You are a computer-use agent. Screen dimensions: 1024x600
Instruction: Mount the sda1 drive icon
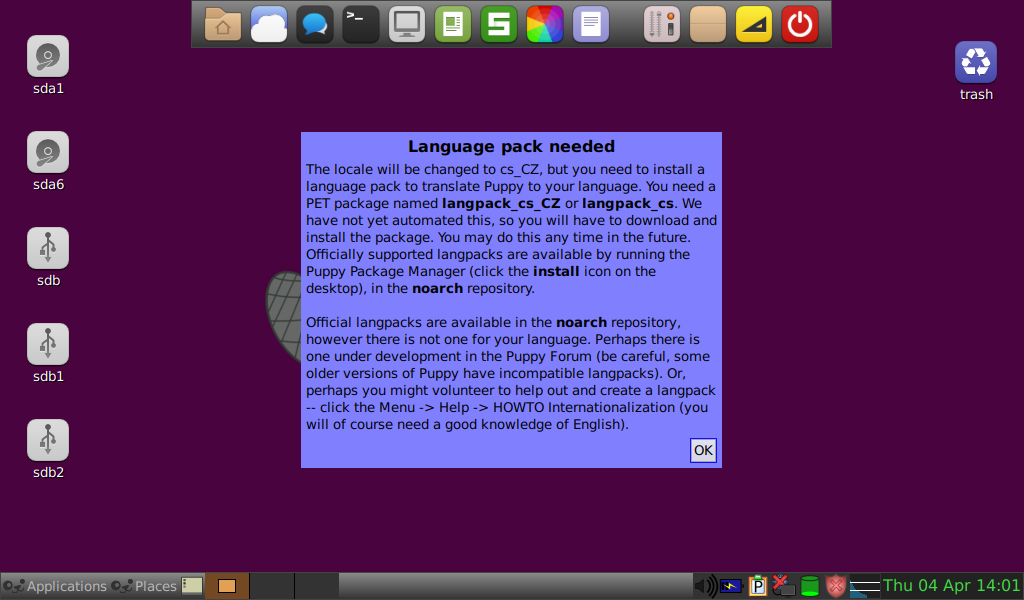point(47,55)
